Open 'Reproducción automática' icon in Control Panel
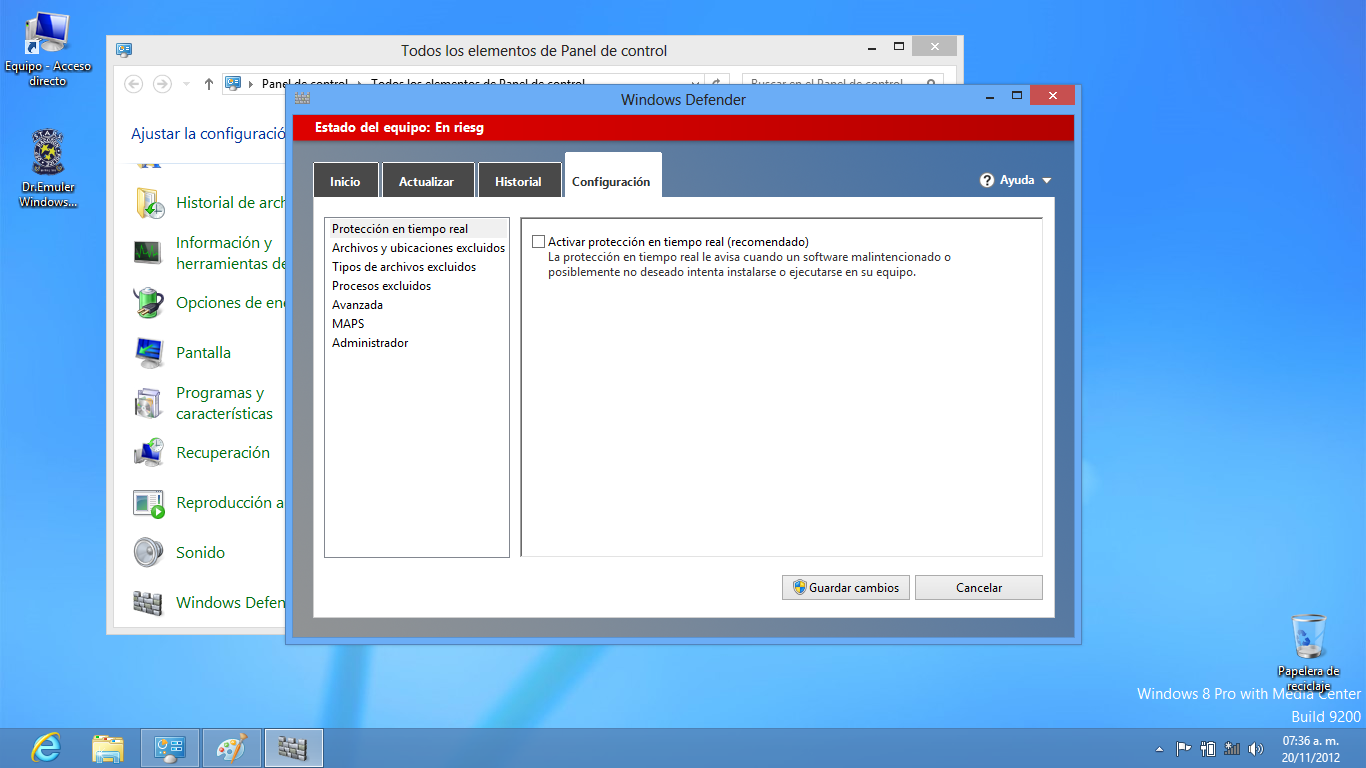 click(149, 503)
